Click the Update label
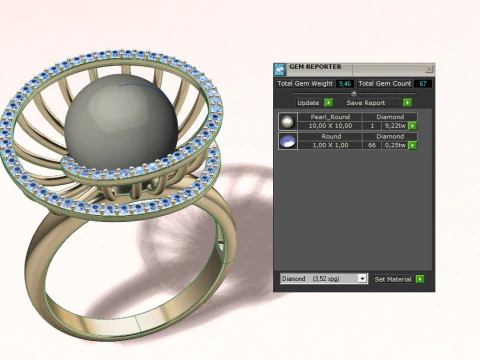This screenshot has height=360, width=480. tap(308, 103)
